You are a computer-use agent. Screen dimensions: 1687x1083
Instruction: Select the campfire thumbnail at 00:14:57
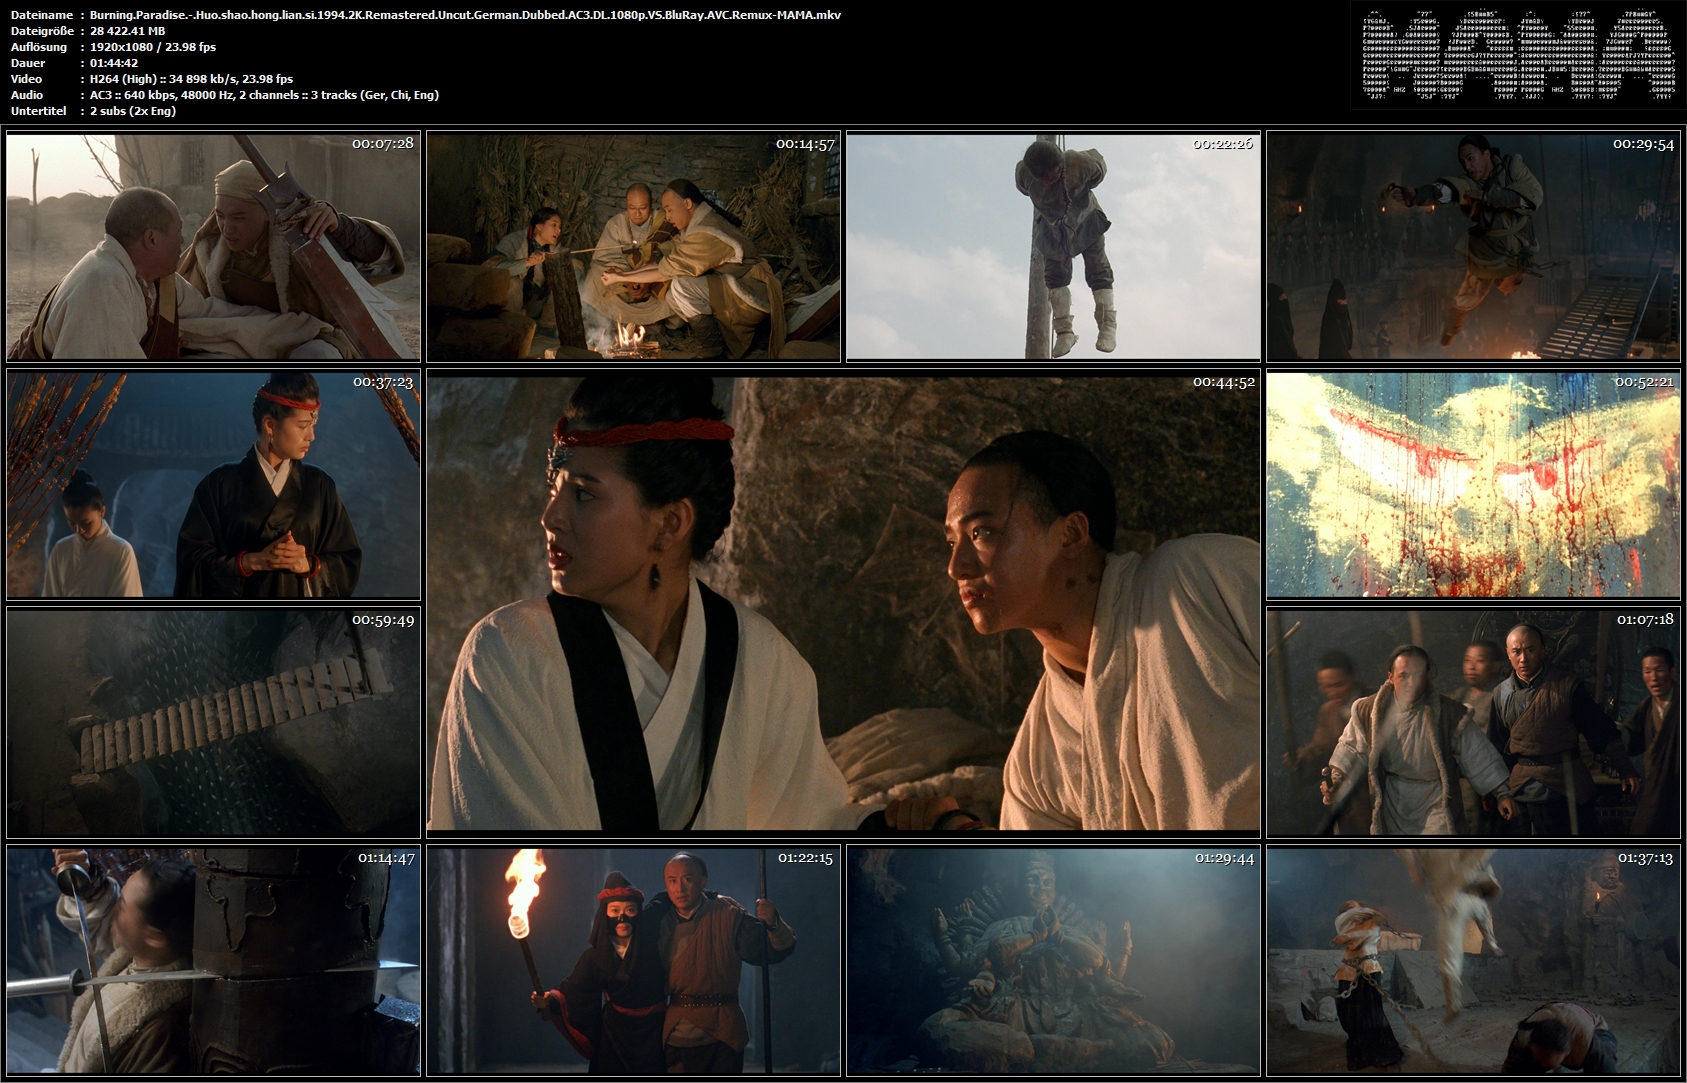click(633, 247)
